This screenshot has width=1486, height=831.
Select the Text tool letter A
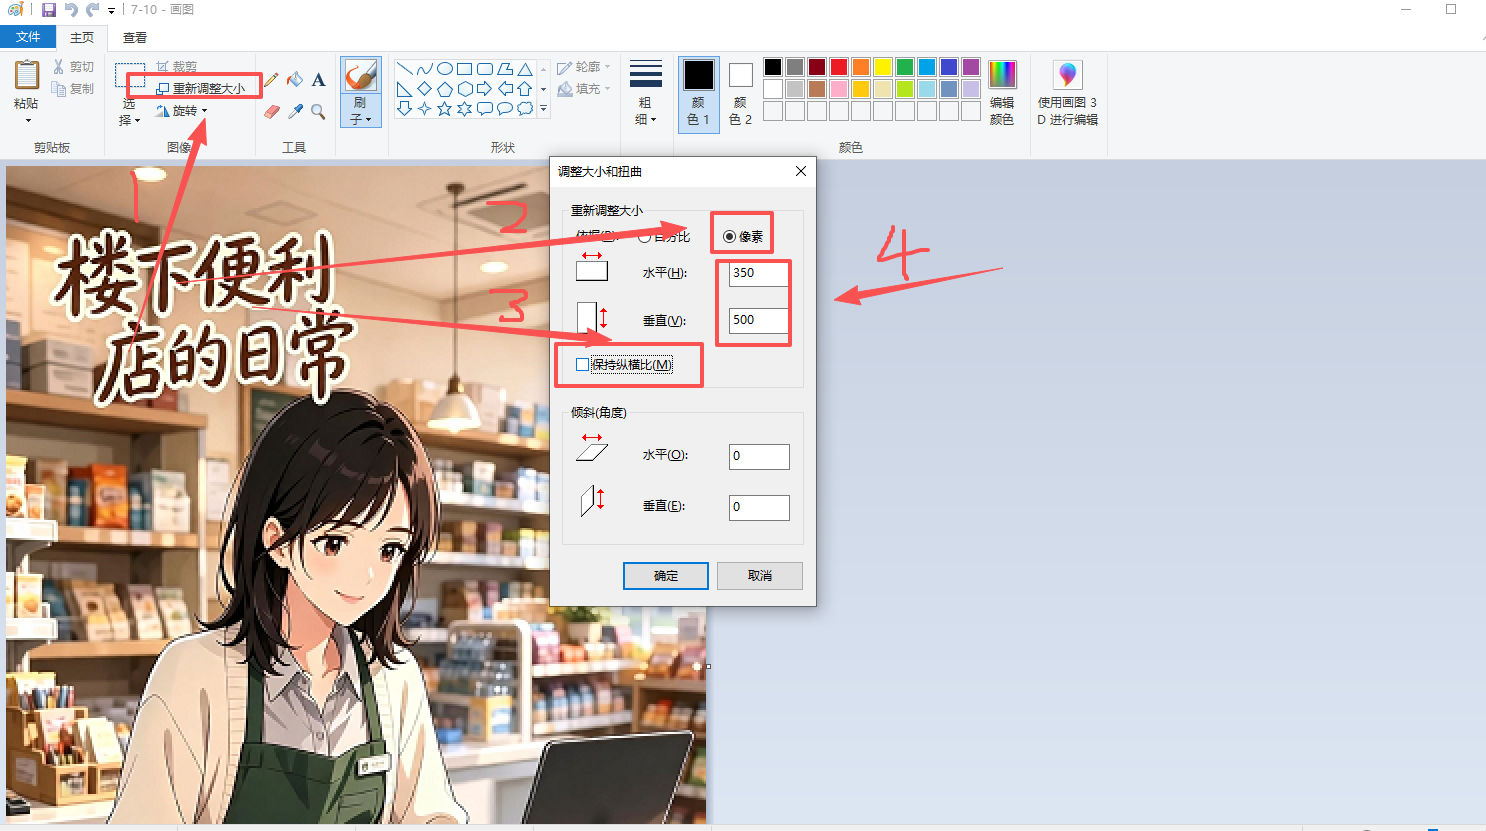pyautogui.click(x=318, y=80)
